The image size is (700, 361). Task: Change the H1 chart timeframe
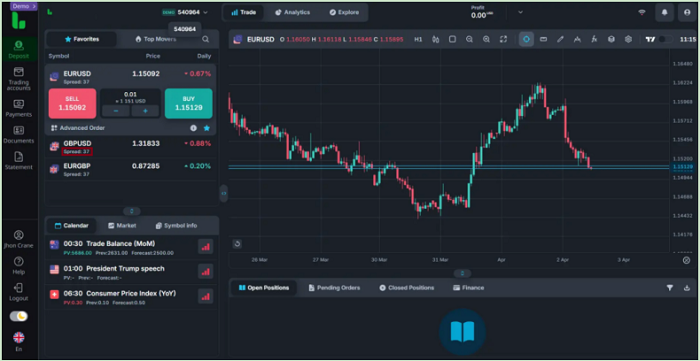click(x=418, y=39)
